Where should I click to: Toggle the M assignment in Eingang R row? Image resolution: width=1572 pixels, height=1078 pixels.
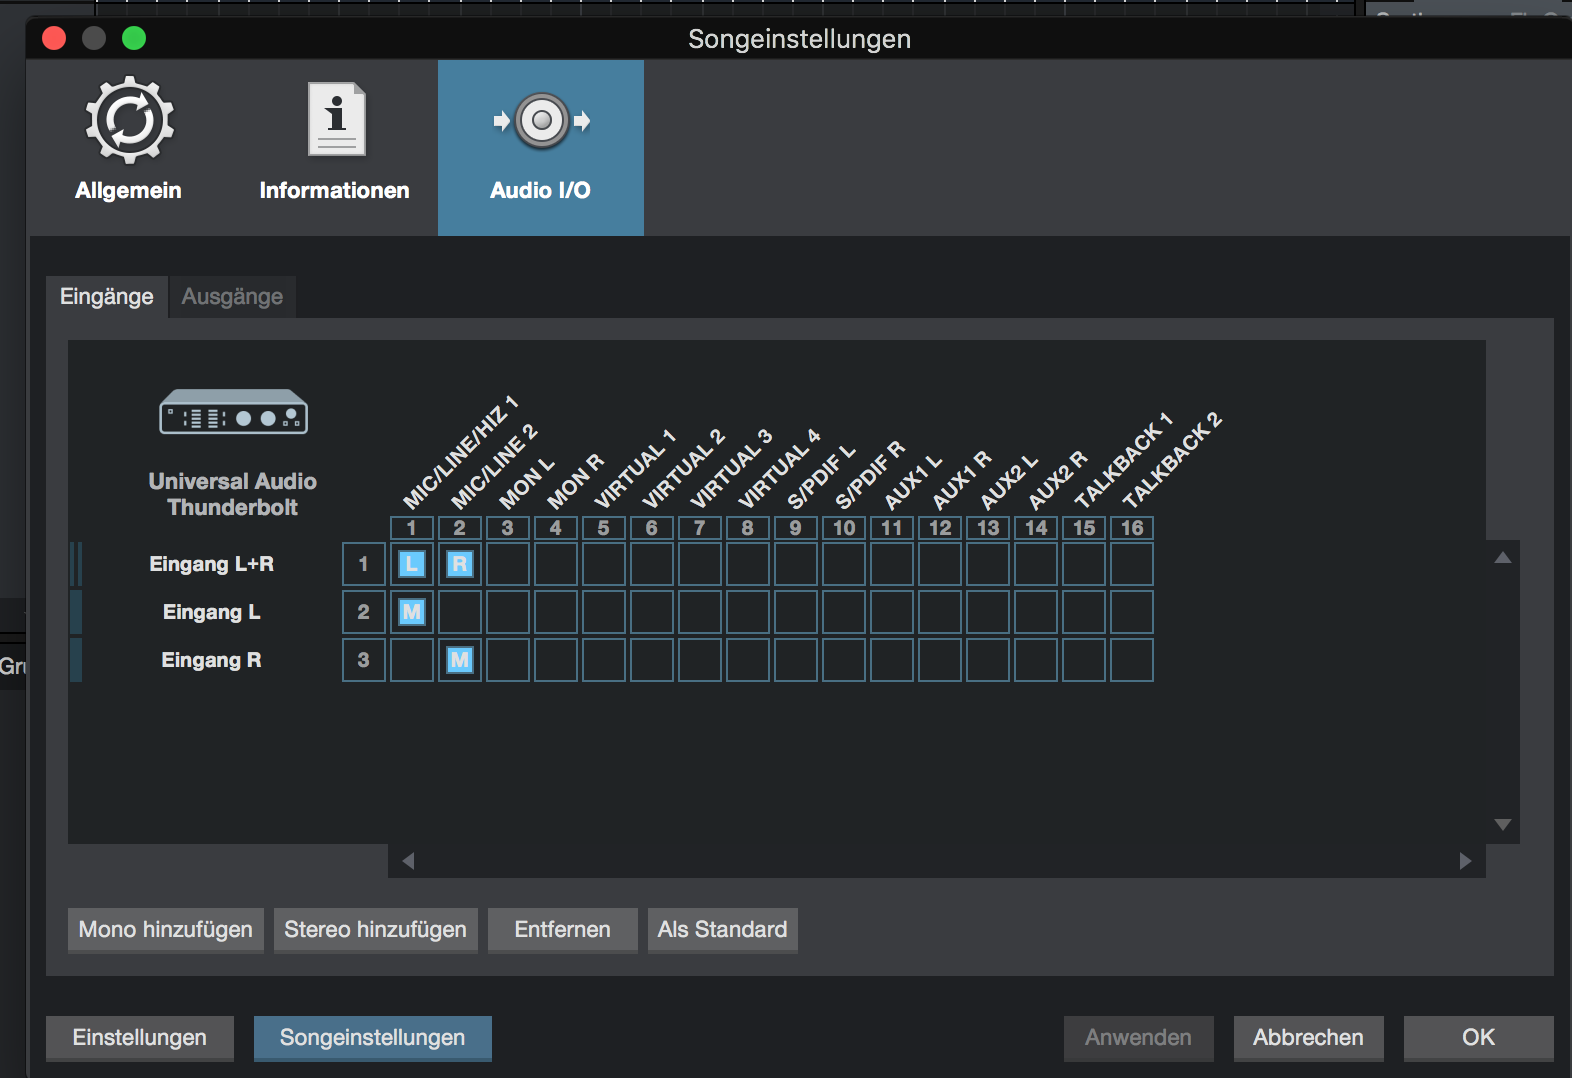(x=460, y=660)
